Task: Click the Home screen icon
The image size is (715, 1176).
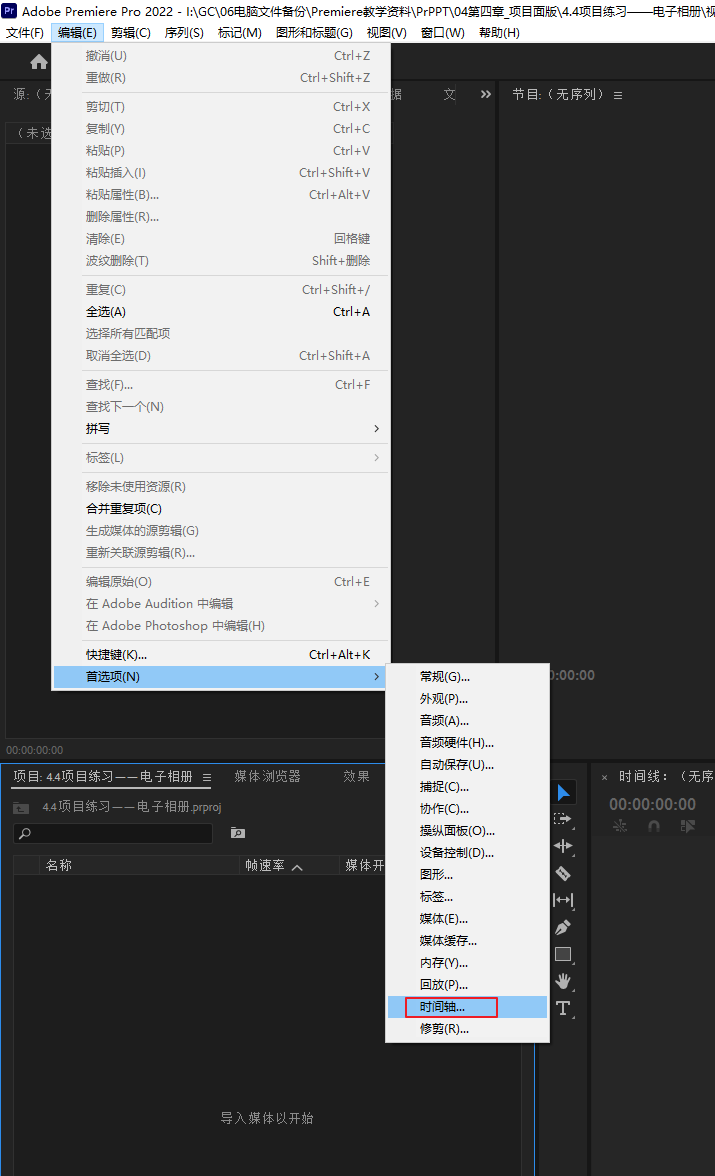Action: coord(39,62)
